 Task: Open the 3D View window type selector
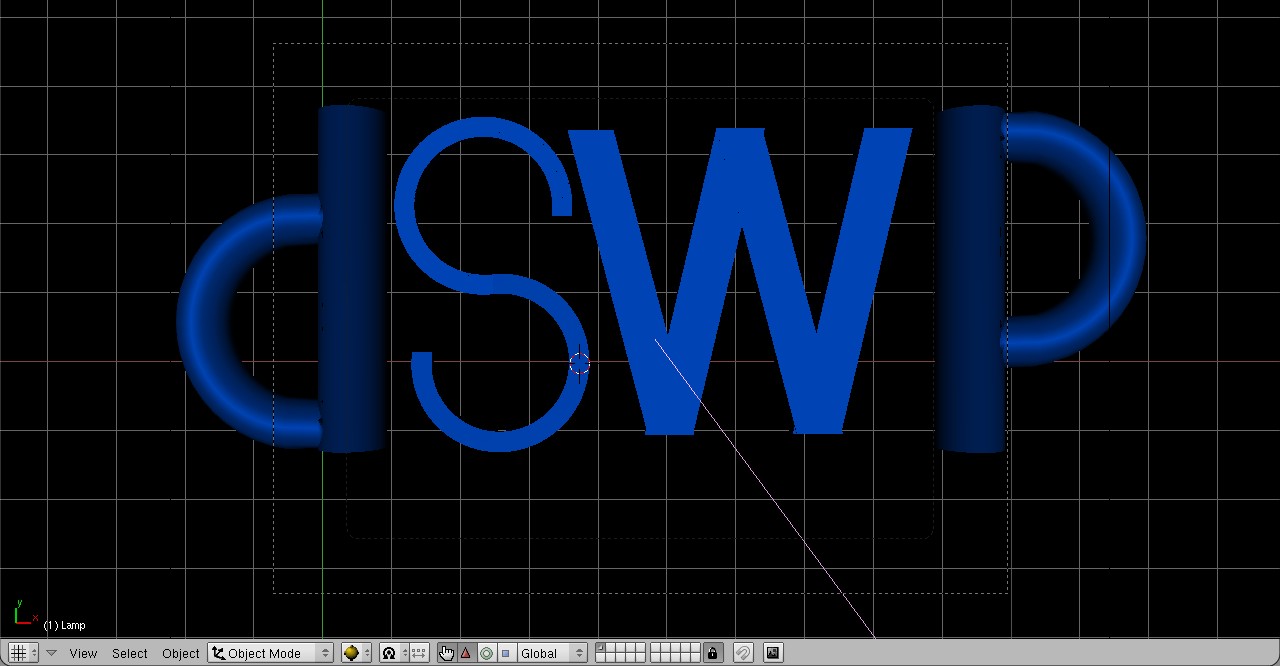tap(23, 653)
